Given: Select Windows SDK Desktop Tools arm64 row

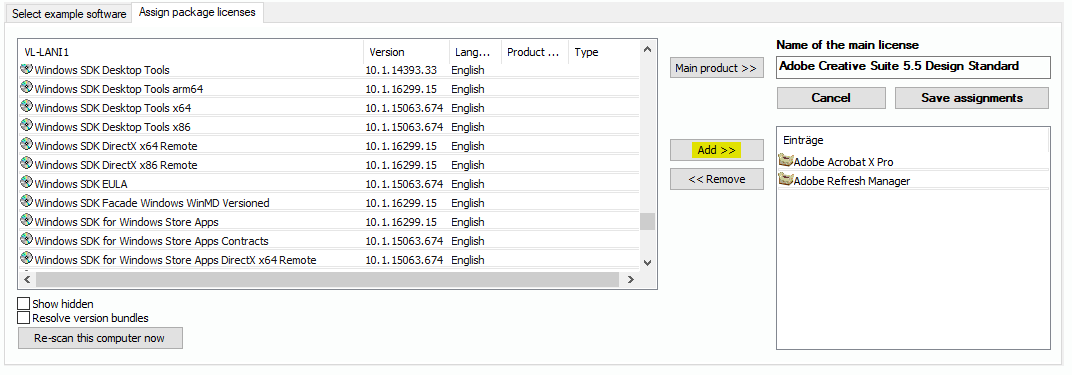Looking at the screenshot, I should tap(328, 89).
